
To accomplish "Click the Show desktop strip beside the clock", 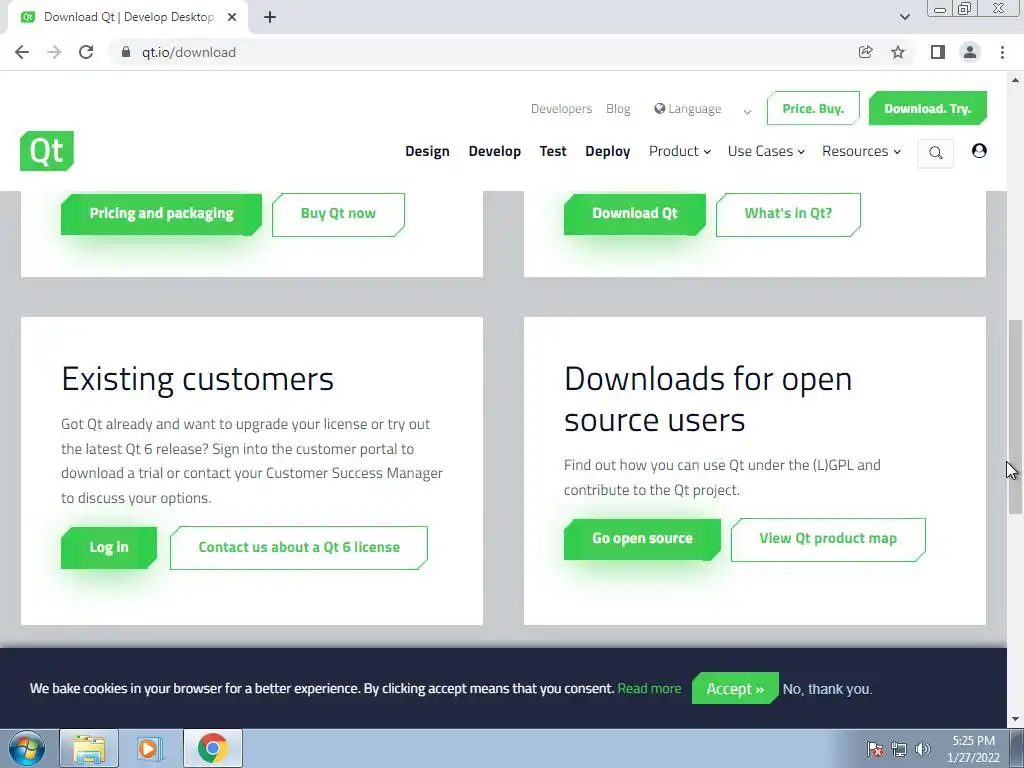I will [x=1017, y=748].
